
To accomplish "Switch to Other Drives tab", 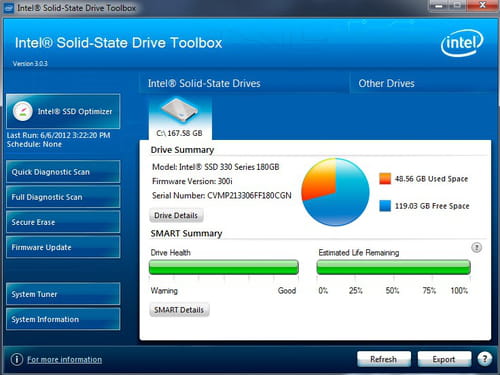I will [x=387, y=83].
